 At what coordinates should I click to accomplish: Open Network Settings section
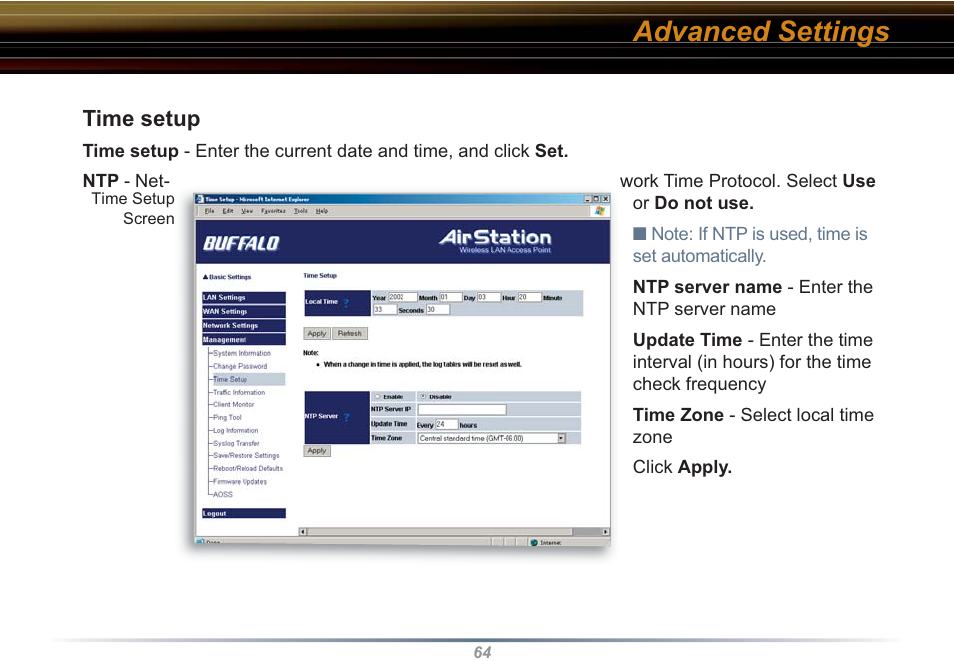[x=243, y=326]
